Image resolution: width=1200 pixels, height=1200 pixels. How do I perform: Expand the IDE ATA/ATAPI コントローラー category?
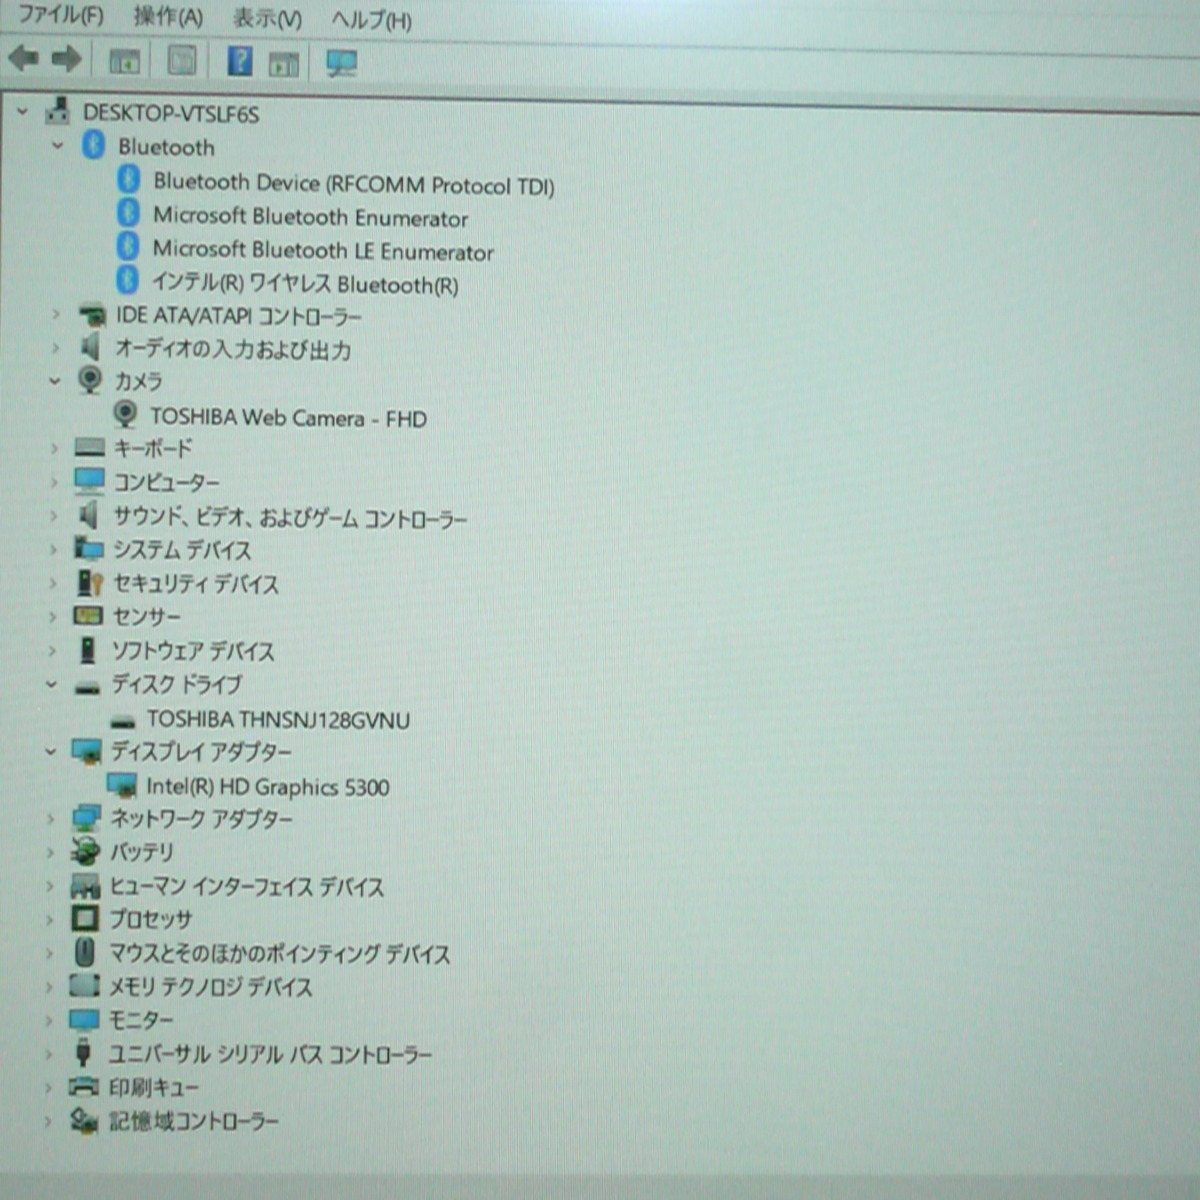point(56,314)
